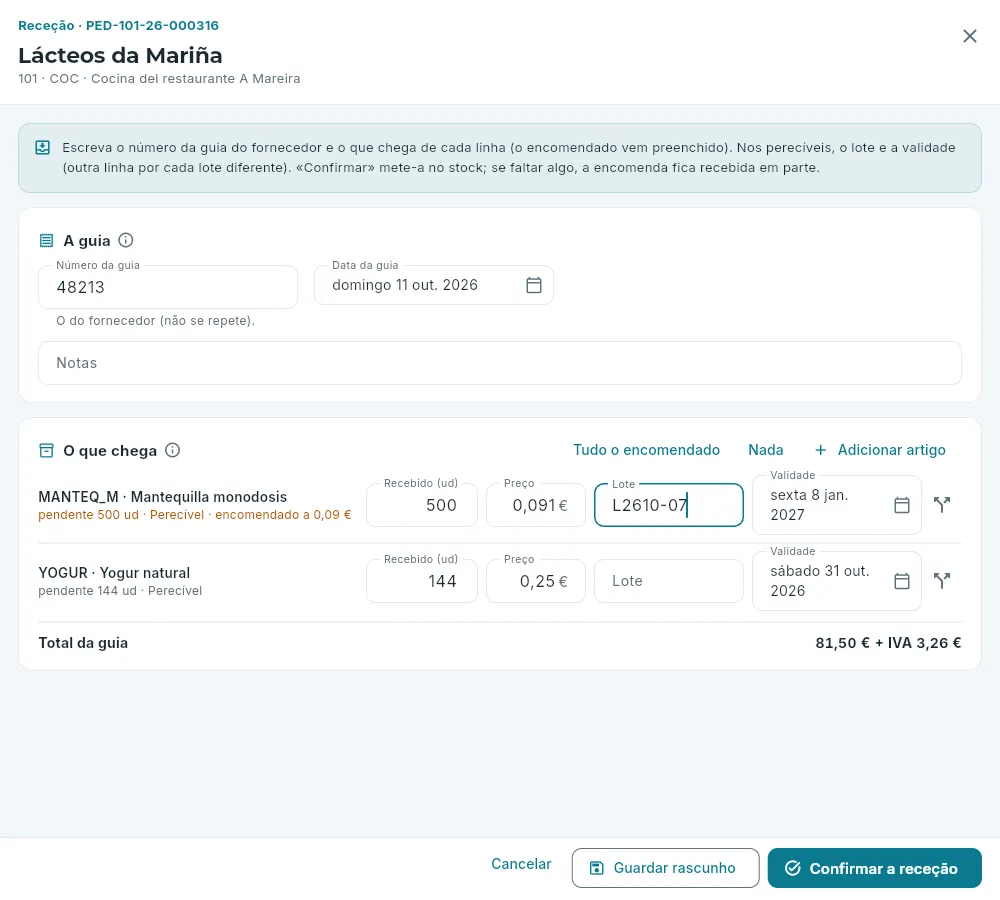
Task: Split the MANTEQ_M line into another lot
Action: click(x=942, y=505)
